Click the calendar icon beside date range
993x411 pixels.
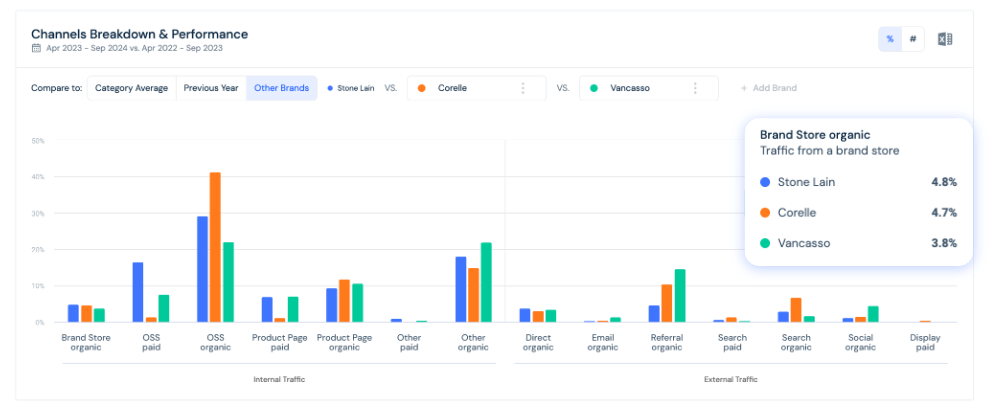[36, 48]
